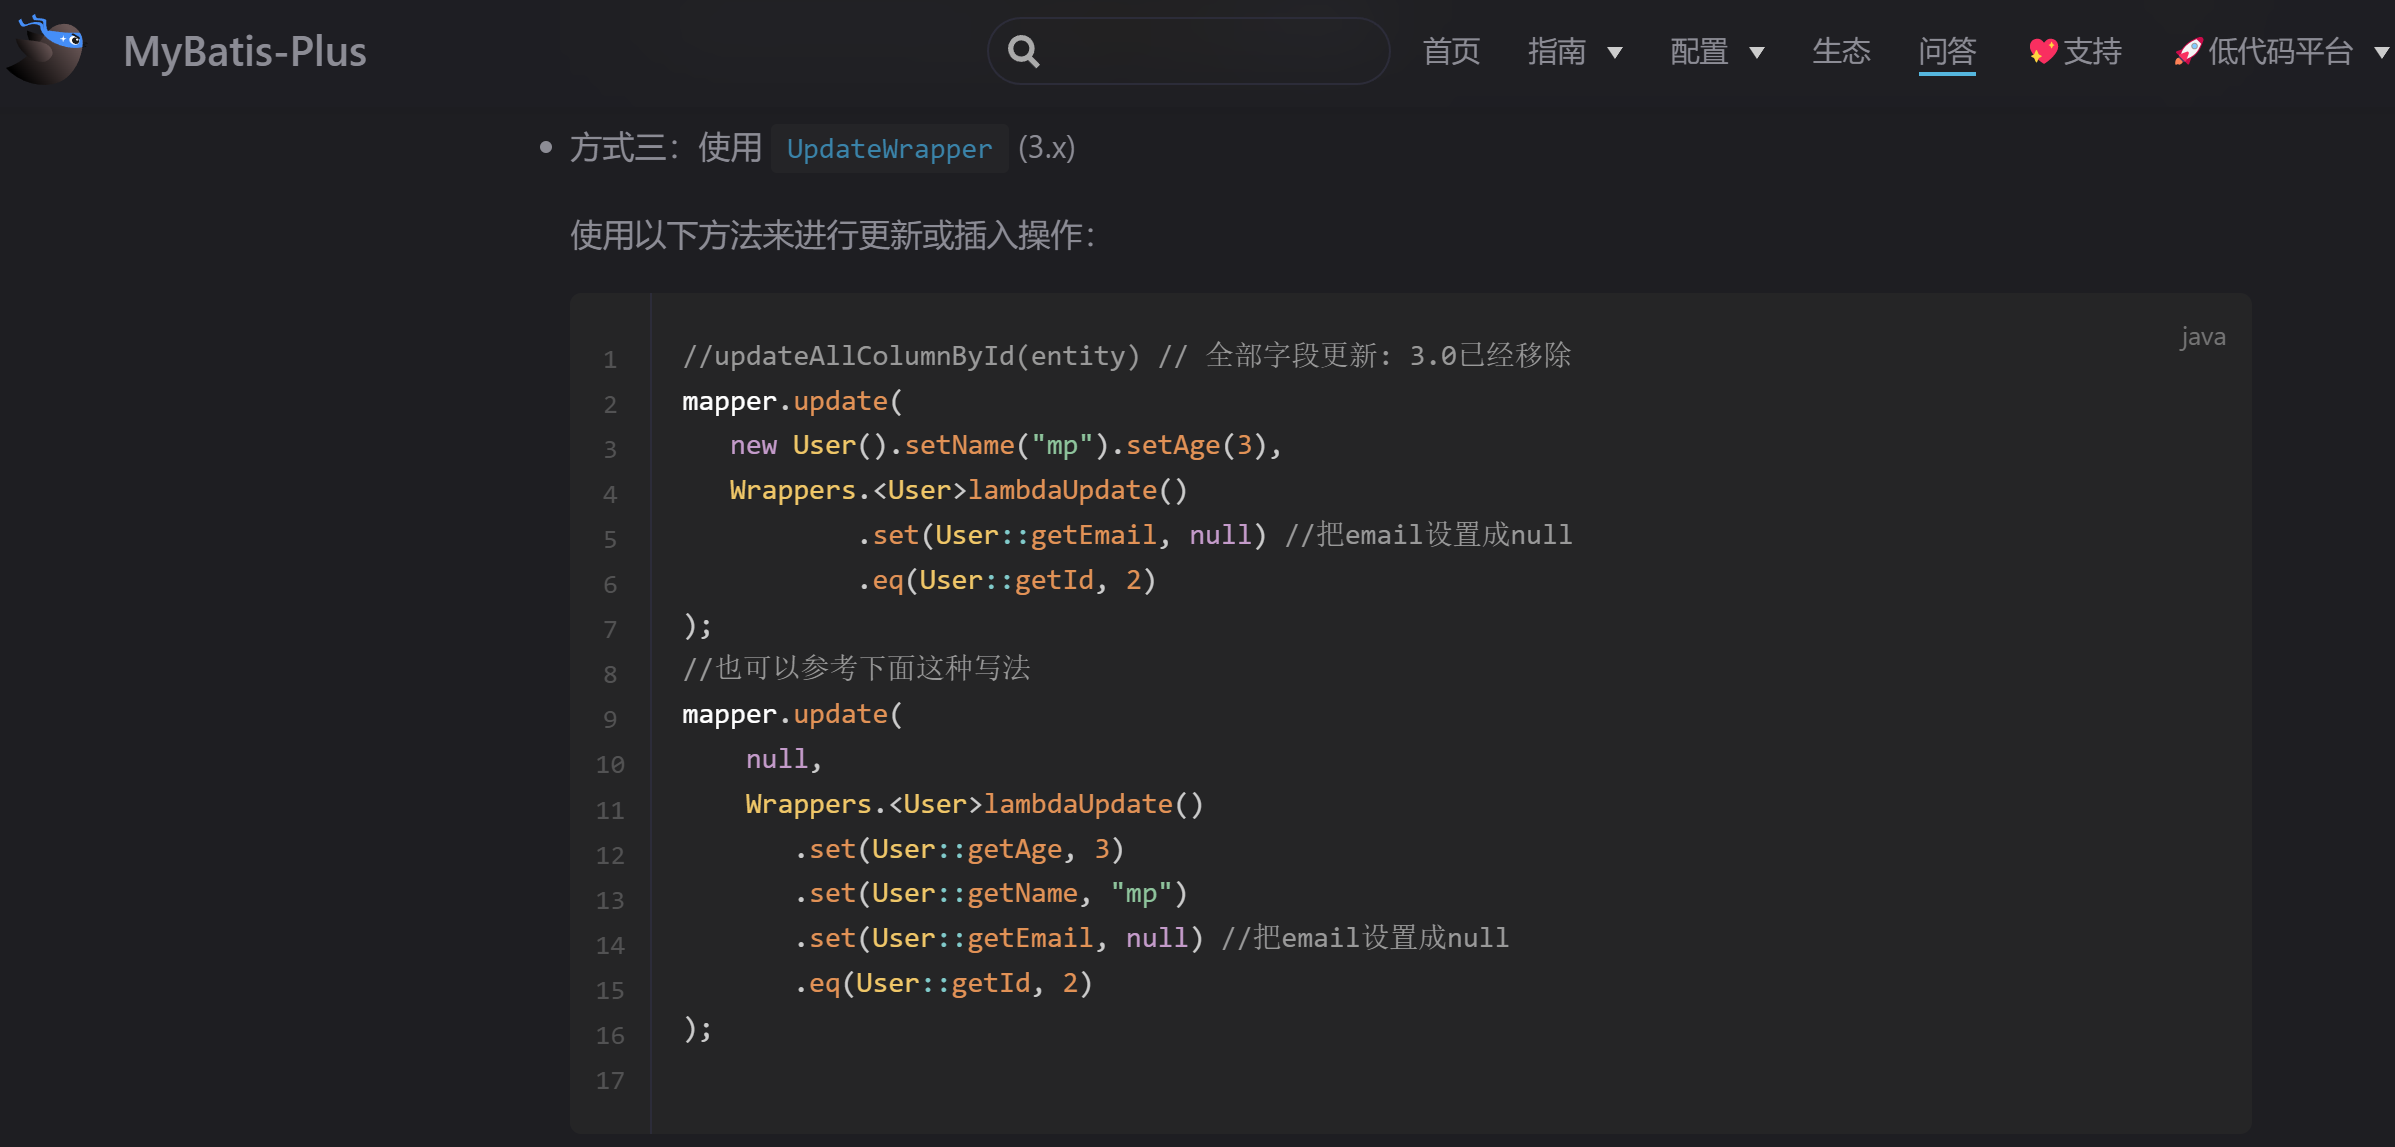Open the 生态 navigation item
This screenshot has width=2395, height=1147.
click(1841, 51)
